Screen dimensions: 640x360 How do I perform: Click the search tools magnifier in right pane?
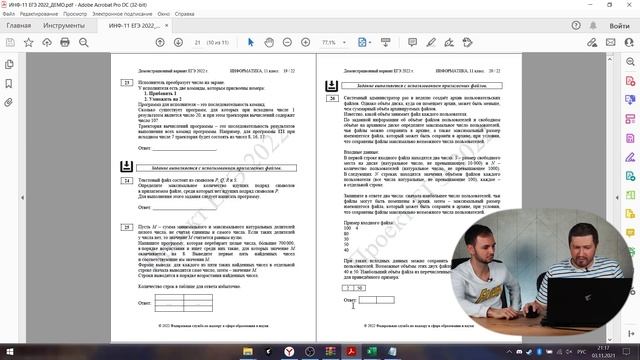[x=630, y=62]
